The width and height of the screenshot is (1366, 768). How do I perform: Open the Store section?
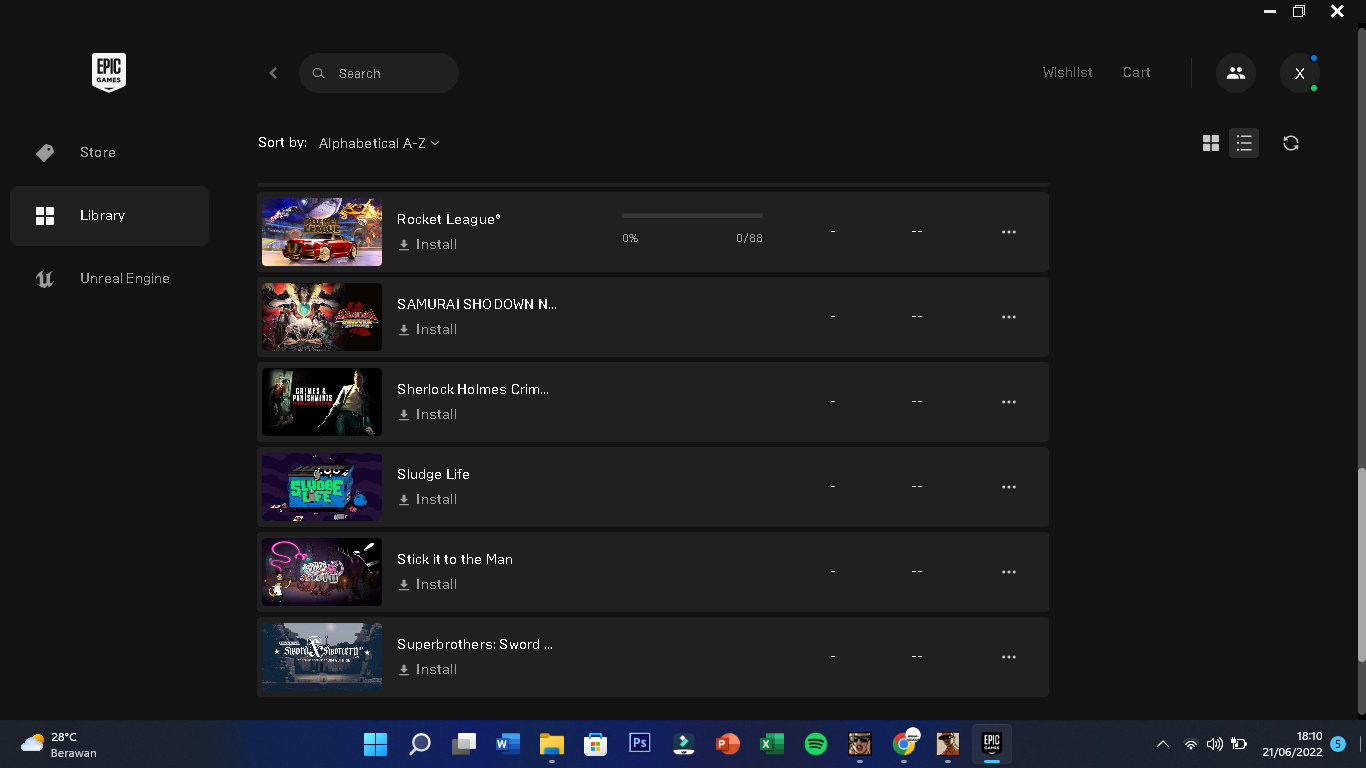point(109,152)
